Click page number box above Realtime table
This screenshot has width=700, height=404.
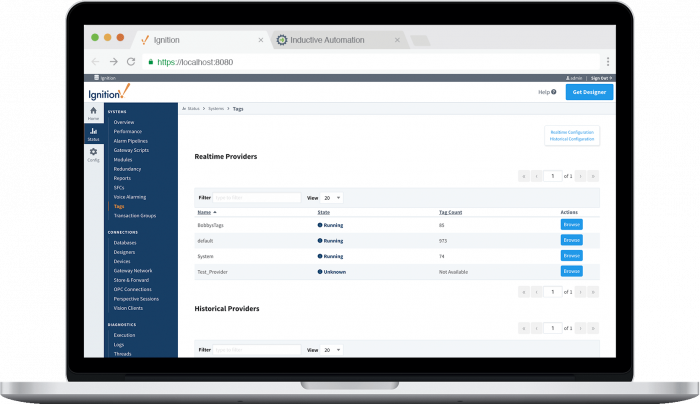553,176
